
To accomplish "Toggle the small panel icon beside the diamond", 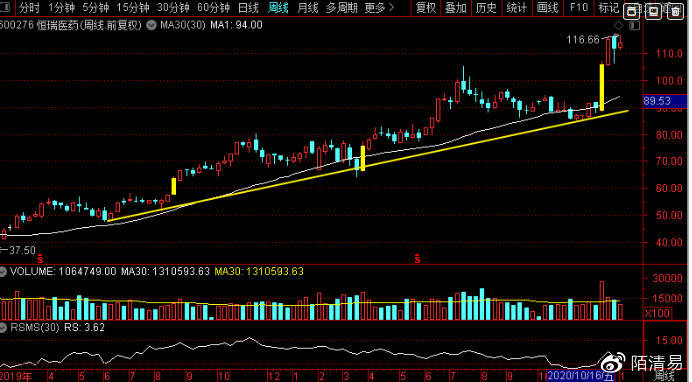I will (634, 26).
